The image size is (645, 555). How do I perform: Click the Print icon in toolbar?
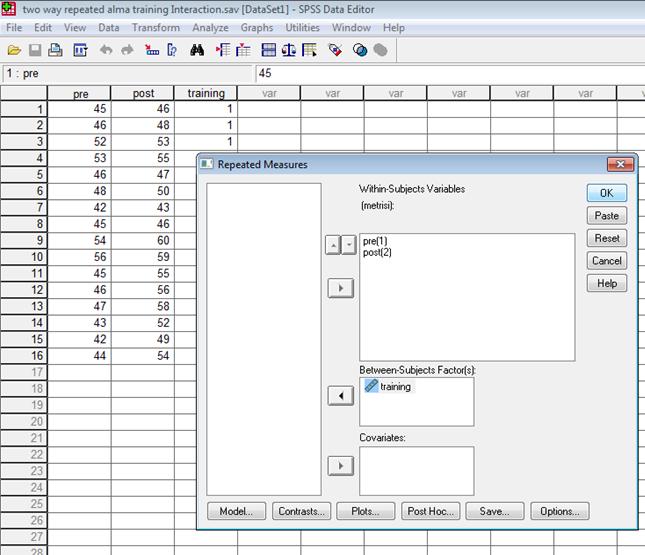56,50
